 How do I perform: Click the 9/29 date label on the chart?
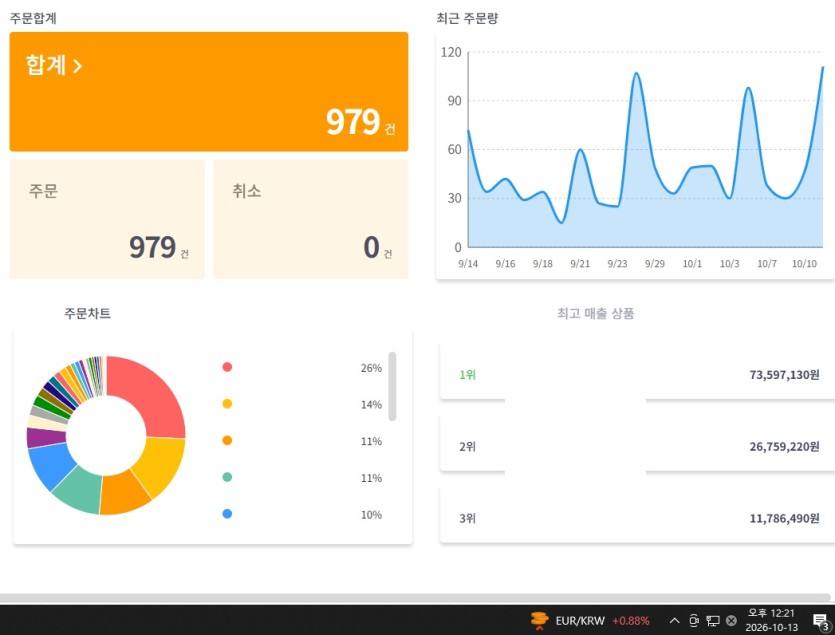click(x=654, y=264)
